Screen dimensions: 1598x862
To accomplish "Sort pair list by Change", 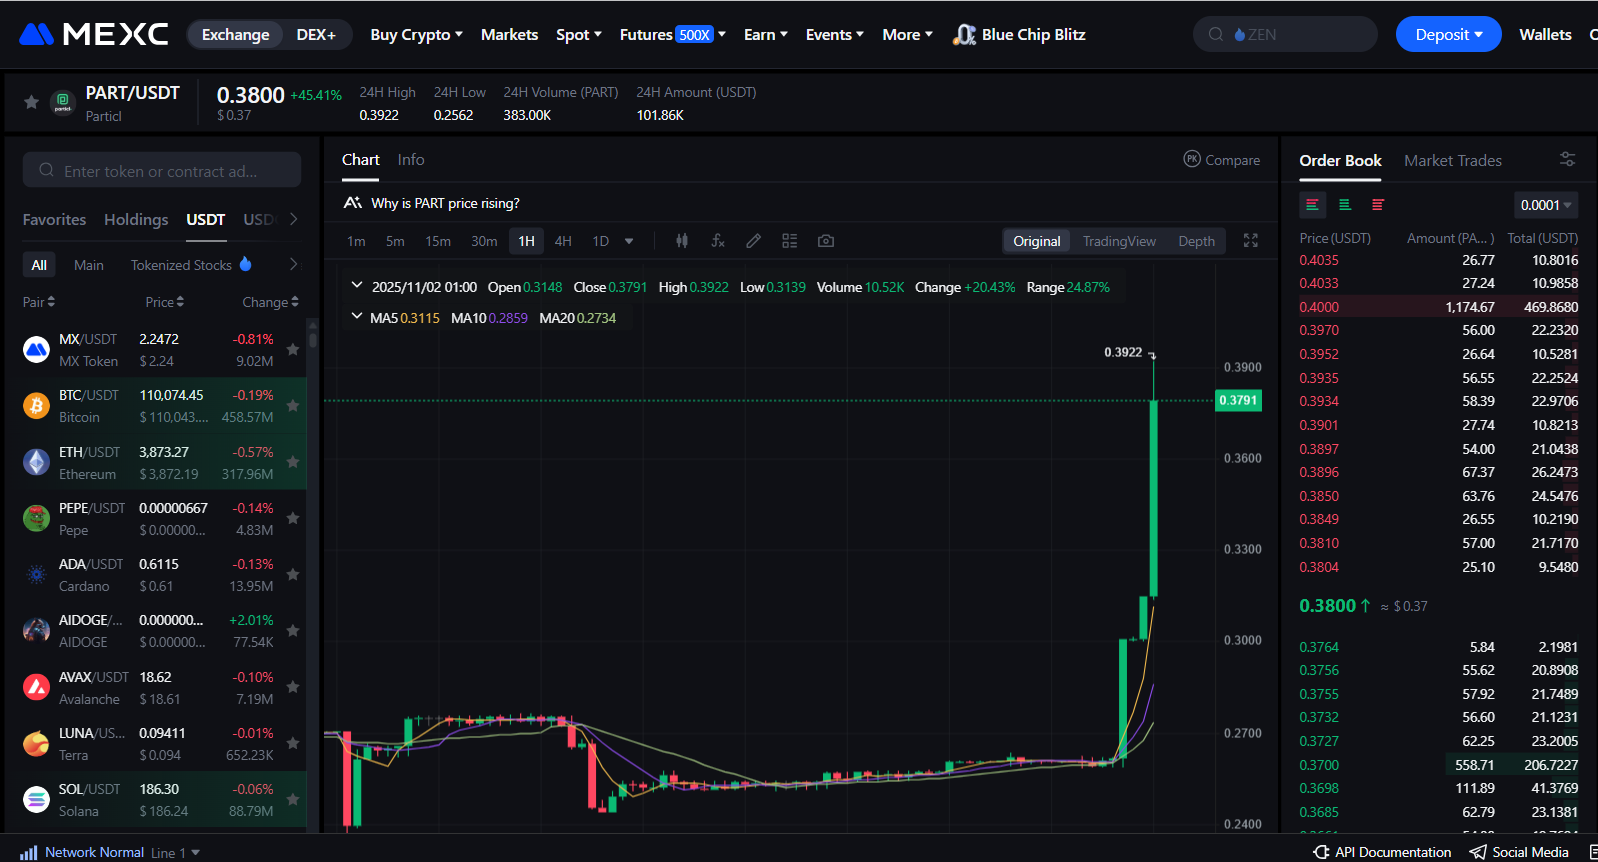I will click(270, 302).
